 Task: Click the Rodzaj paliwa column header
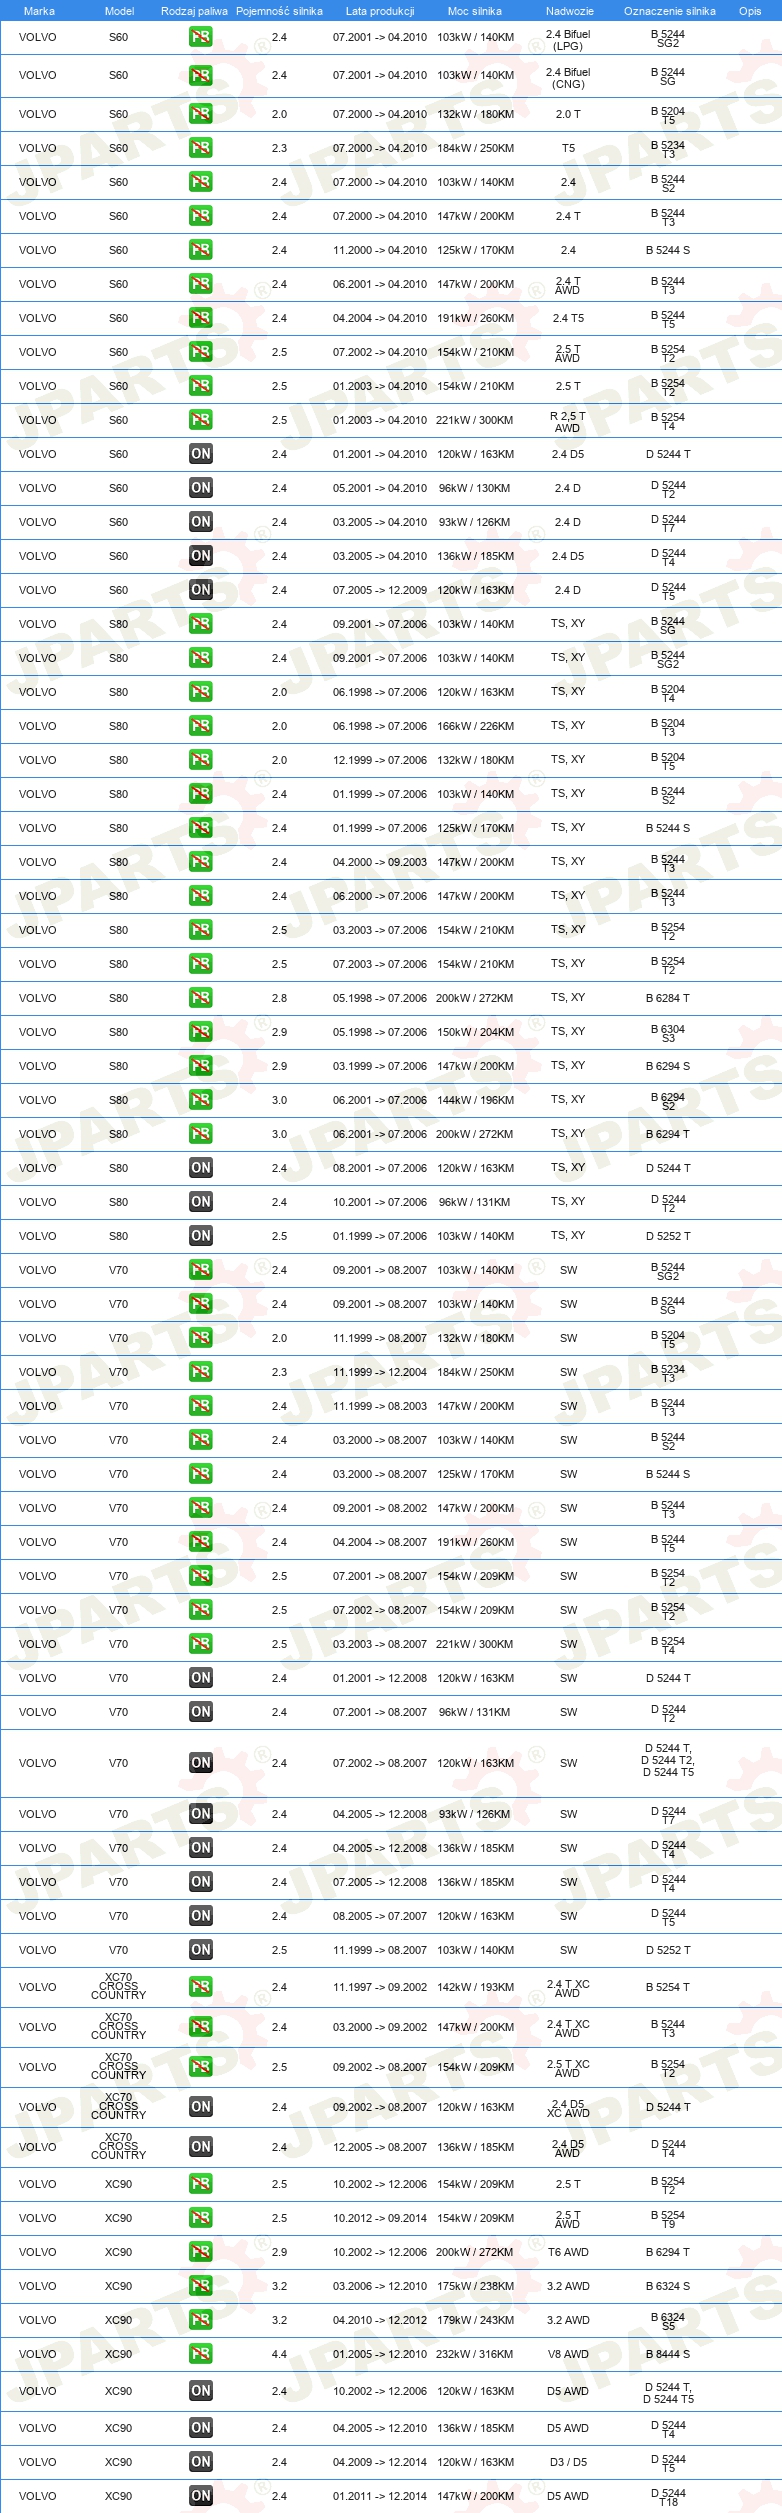pos(194,11)
